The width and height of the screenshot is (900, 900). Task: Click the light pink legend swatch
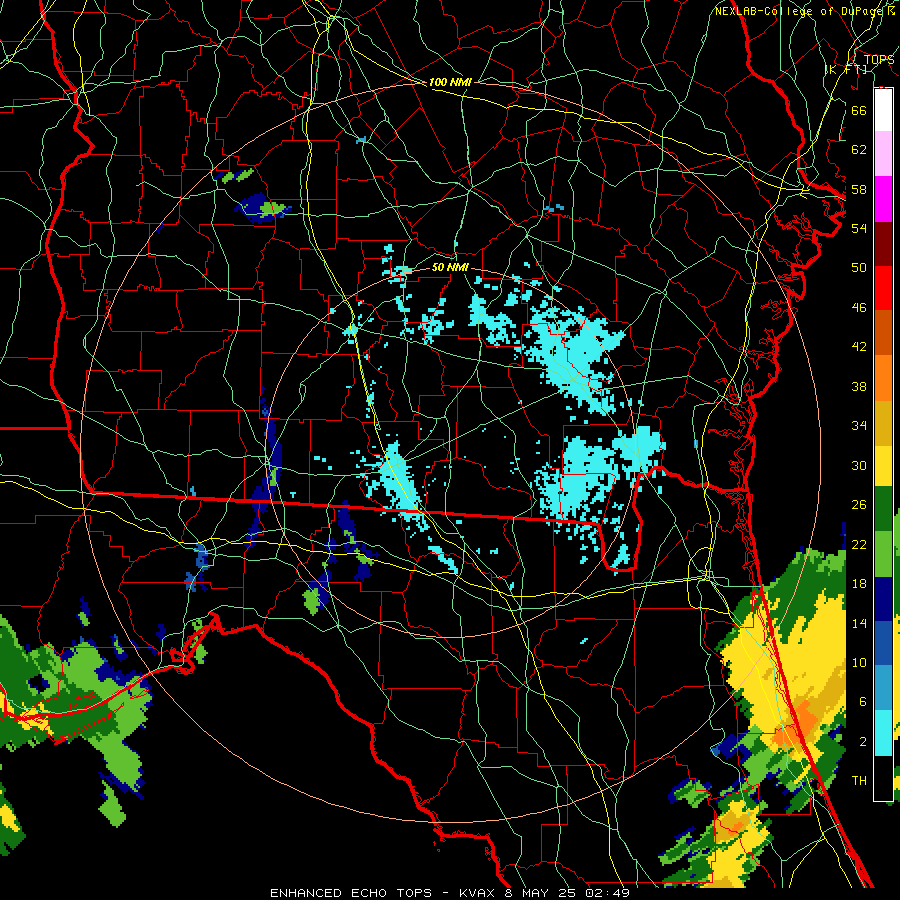[883, 154]
